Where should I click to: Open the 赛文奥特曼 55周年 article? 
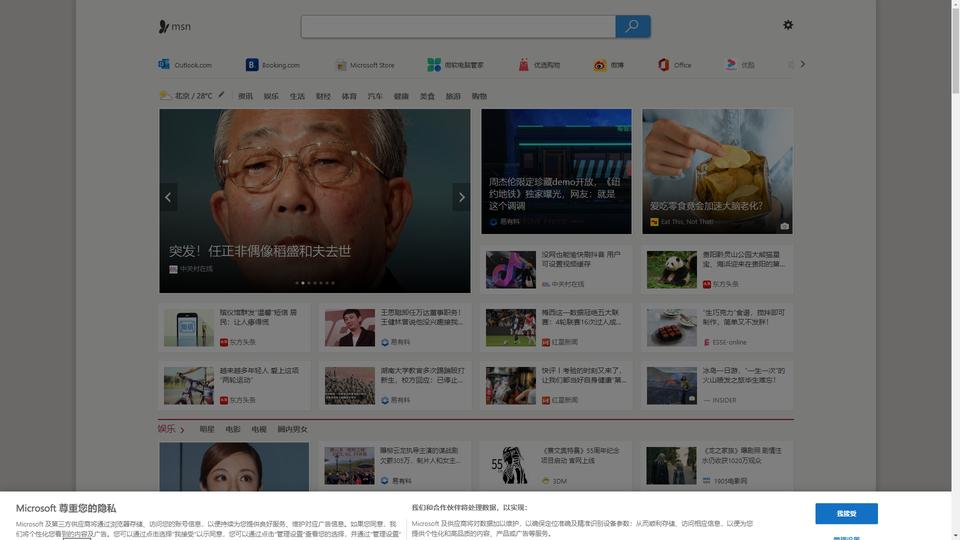556,465
